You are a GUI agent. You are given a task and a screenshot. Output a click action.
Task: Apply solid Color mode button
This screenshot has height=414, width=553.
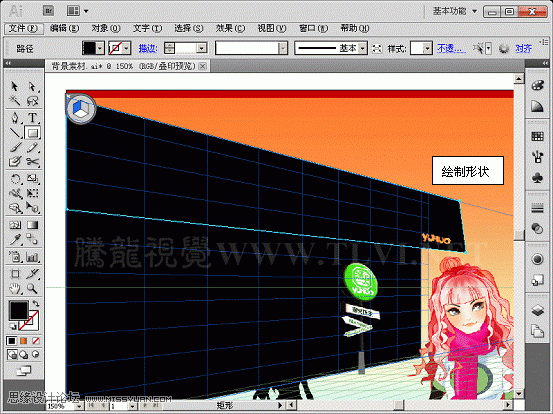pos(12,341)
